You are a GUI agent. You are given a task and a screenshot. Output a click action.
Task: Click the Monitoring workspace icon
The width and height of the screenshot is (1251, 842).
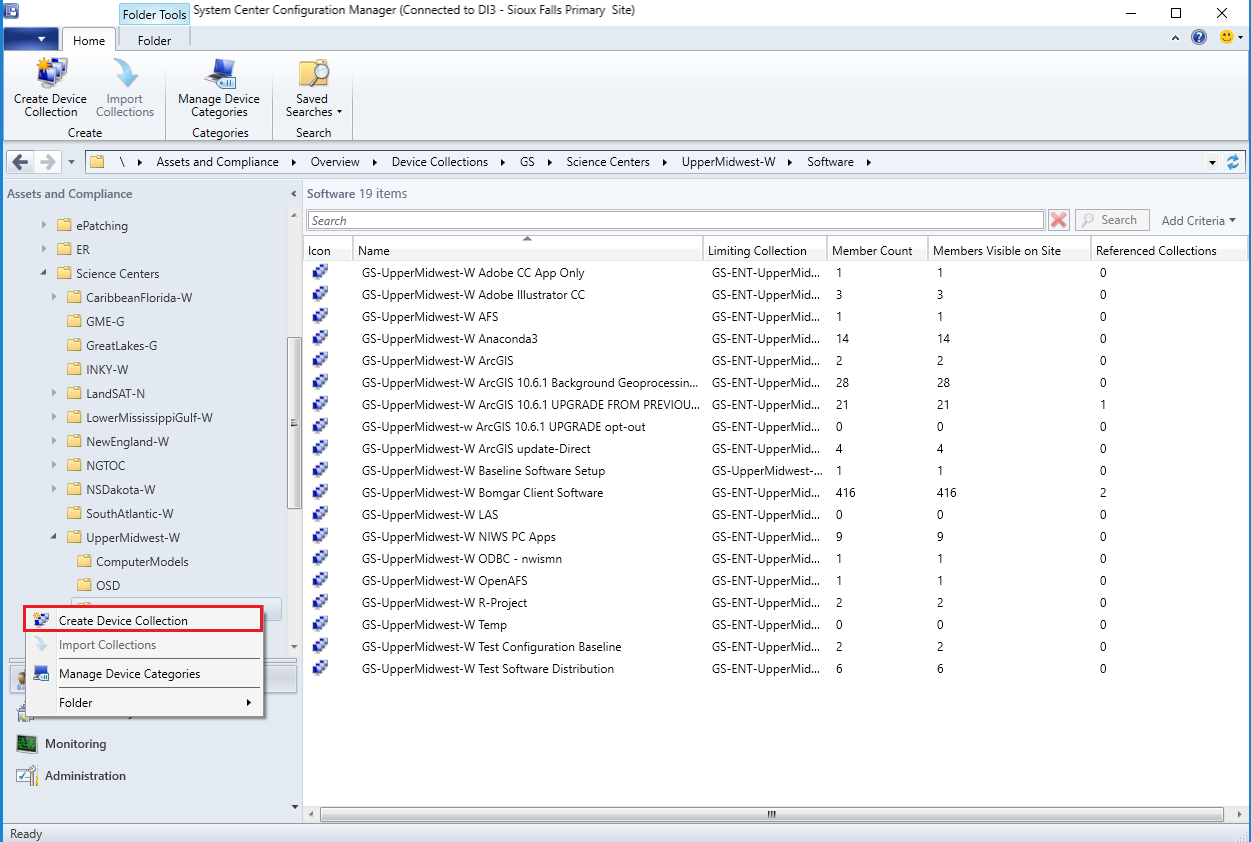(x=27, y=744)
